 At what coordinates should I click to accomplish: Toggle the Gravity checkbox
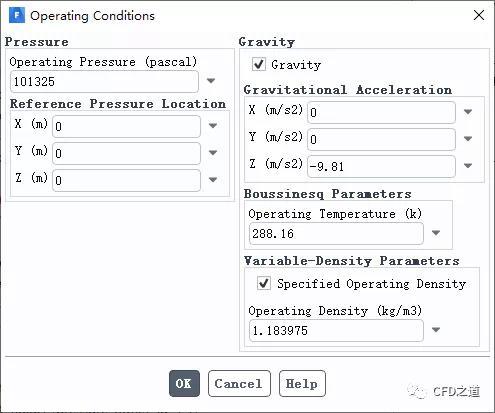259,64
